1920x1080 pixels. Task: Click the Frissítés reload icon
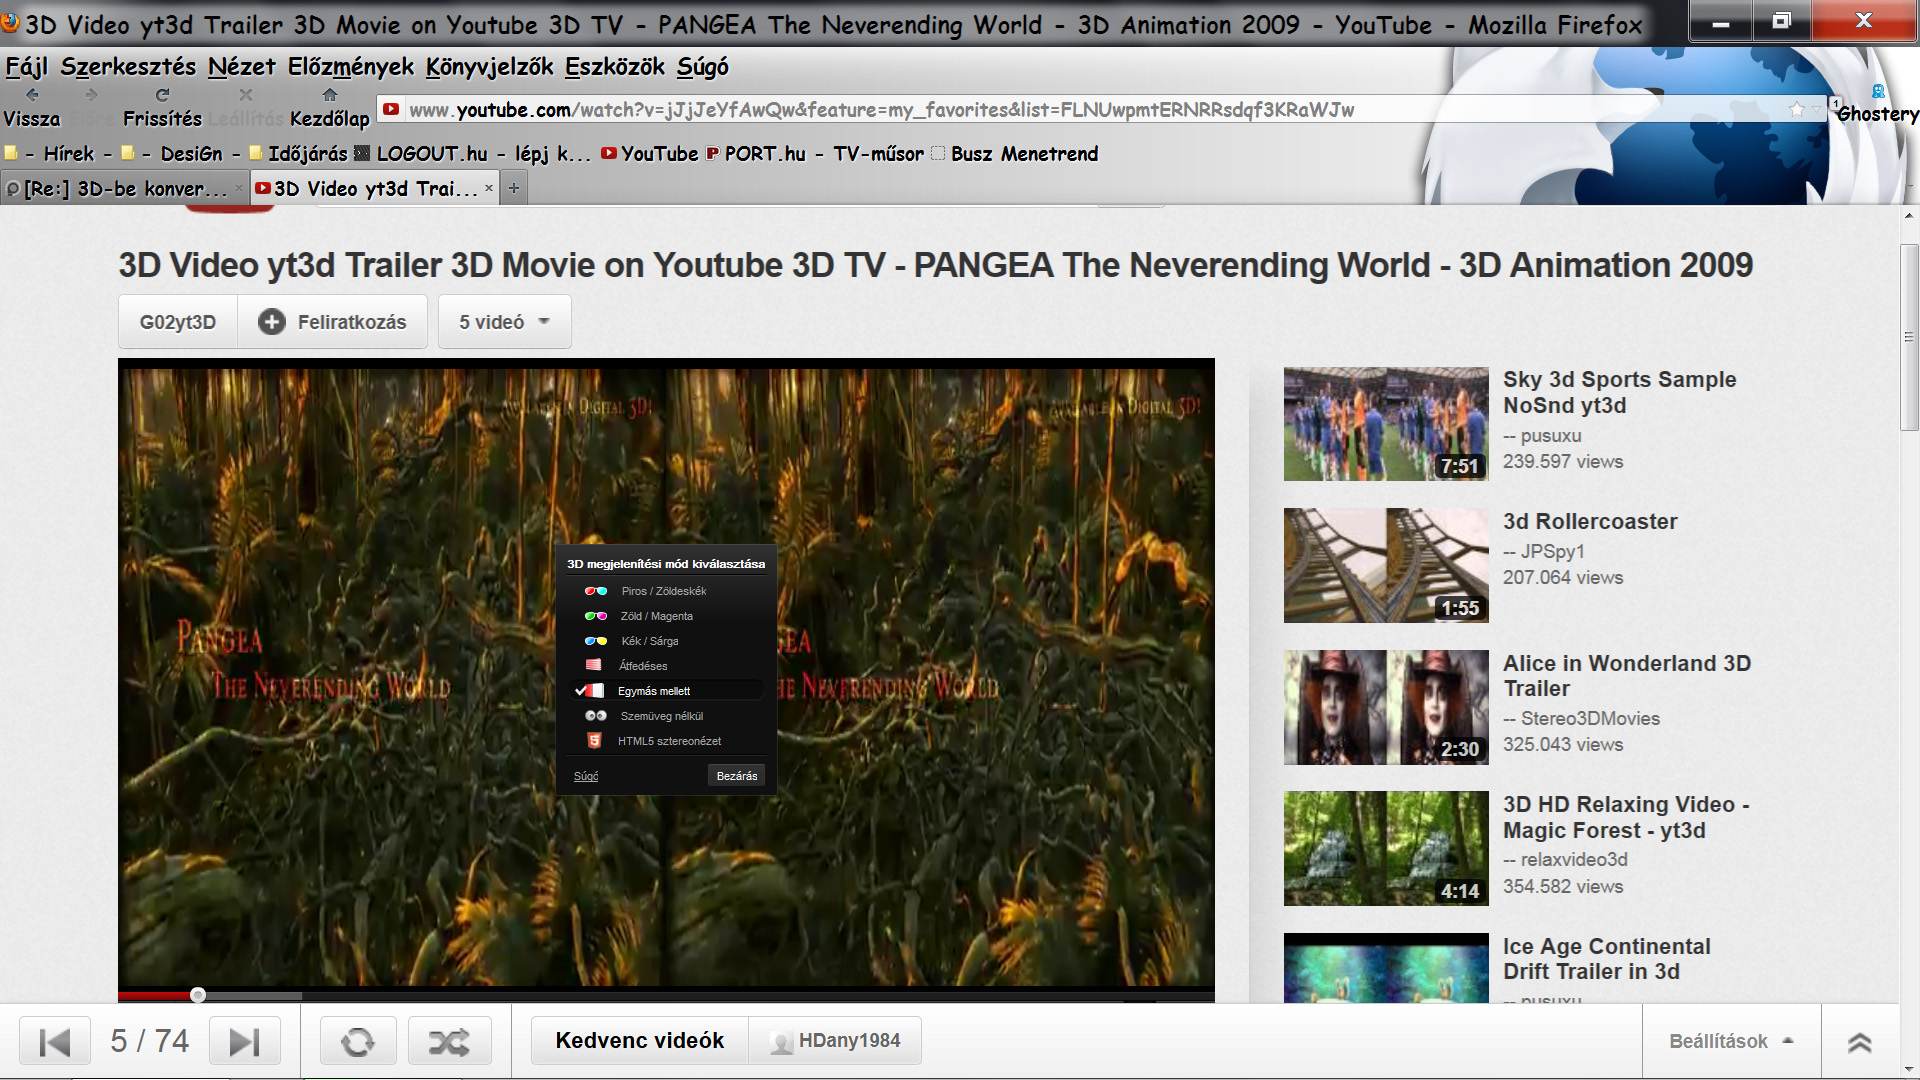click(162, 95)
